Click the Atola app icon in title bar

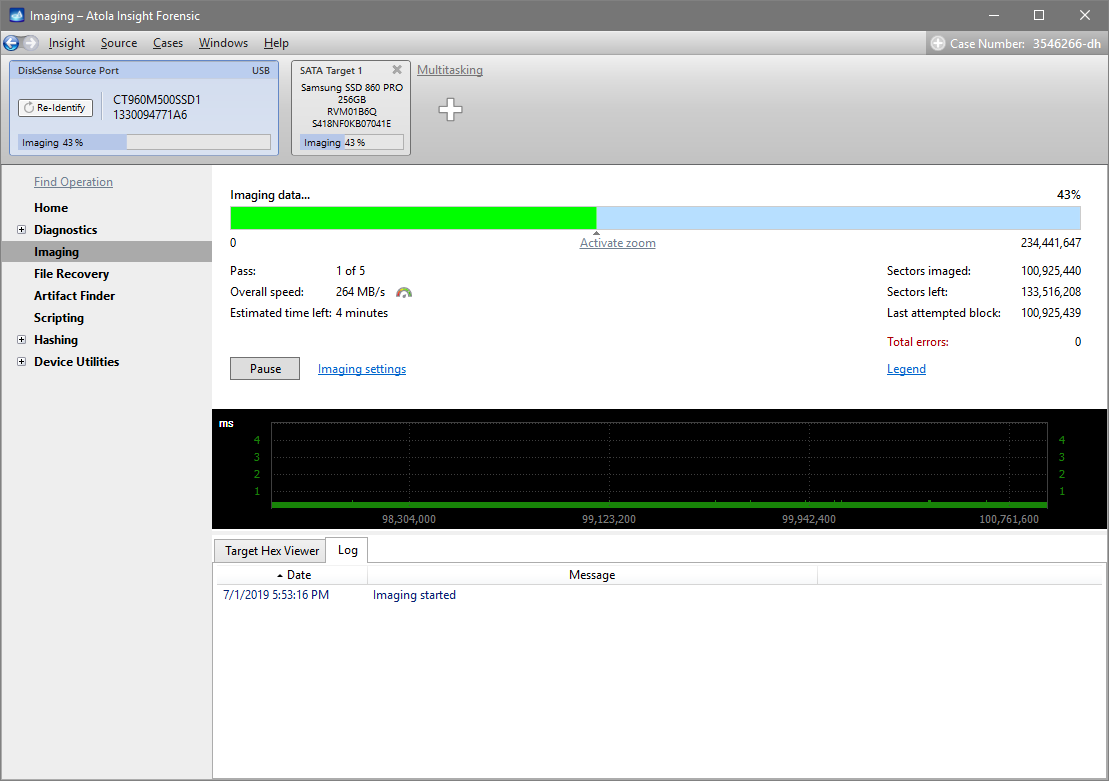[x=16, y=15]
